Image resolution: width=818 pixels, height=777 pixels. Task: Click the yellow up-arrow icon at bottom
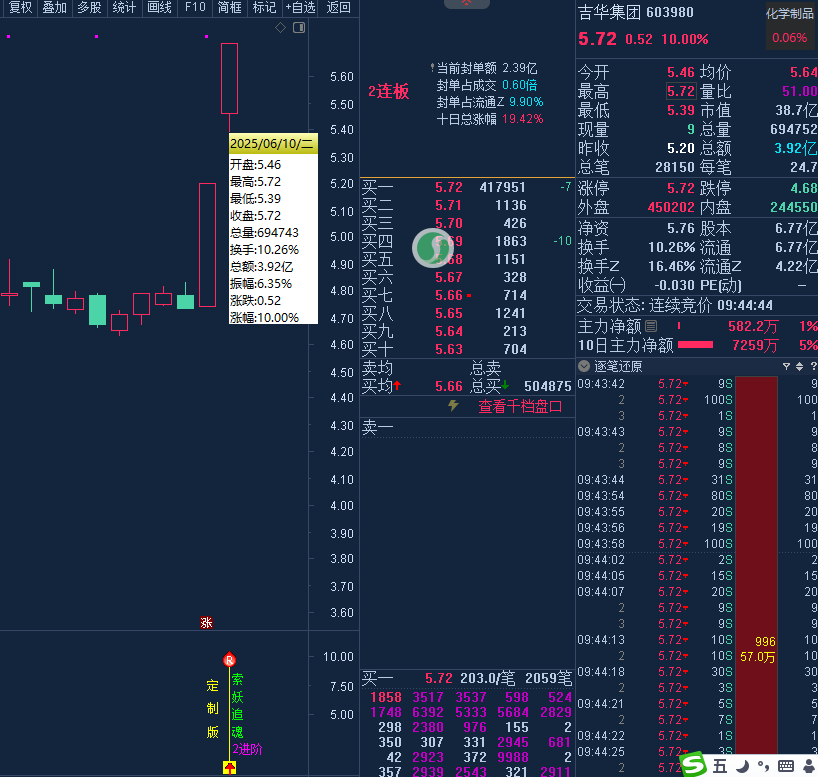pos(229,768)
